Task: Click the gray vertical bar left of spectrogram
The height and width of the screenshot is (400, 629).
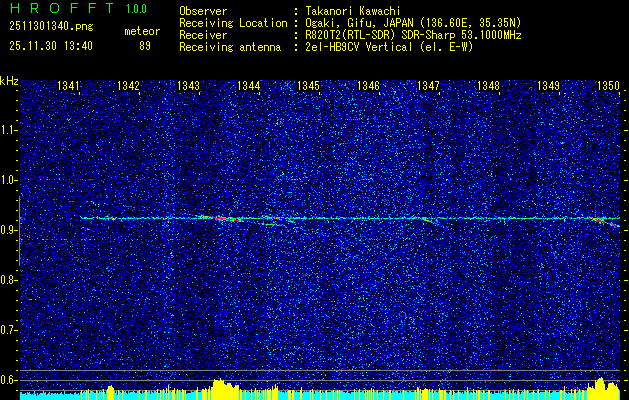Action: coord(19,231)
